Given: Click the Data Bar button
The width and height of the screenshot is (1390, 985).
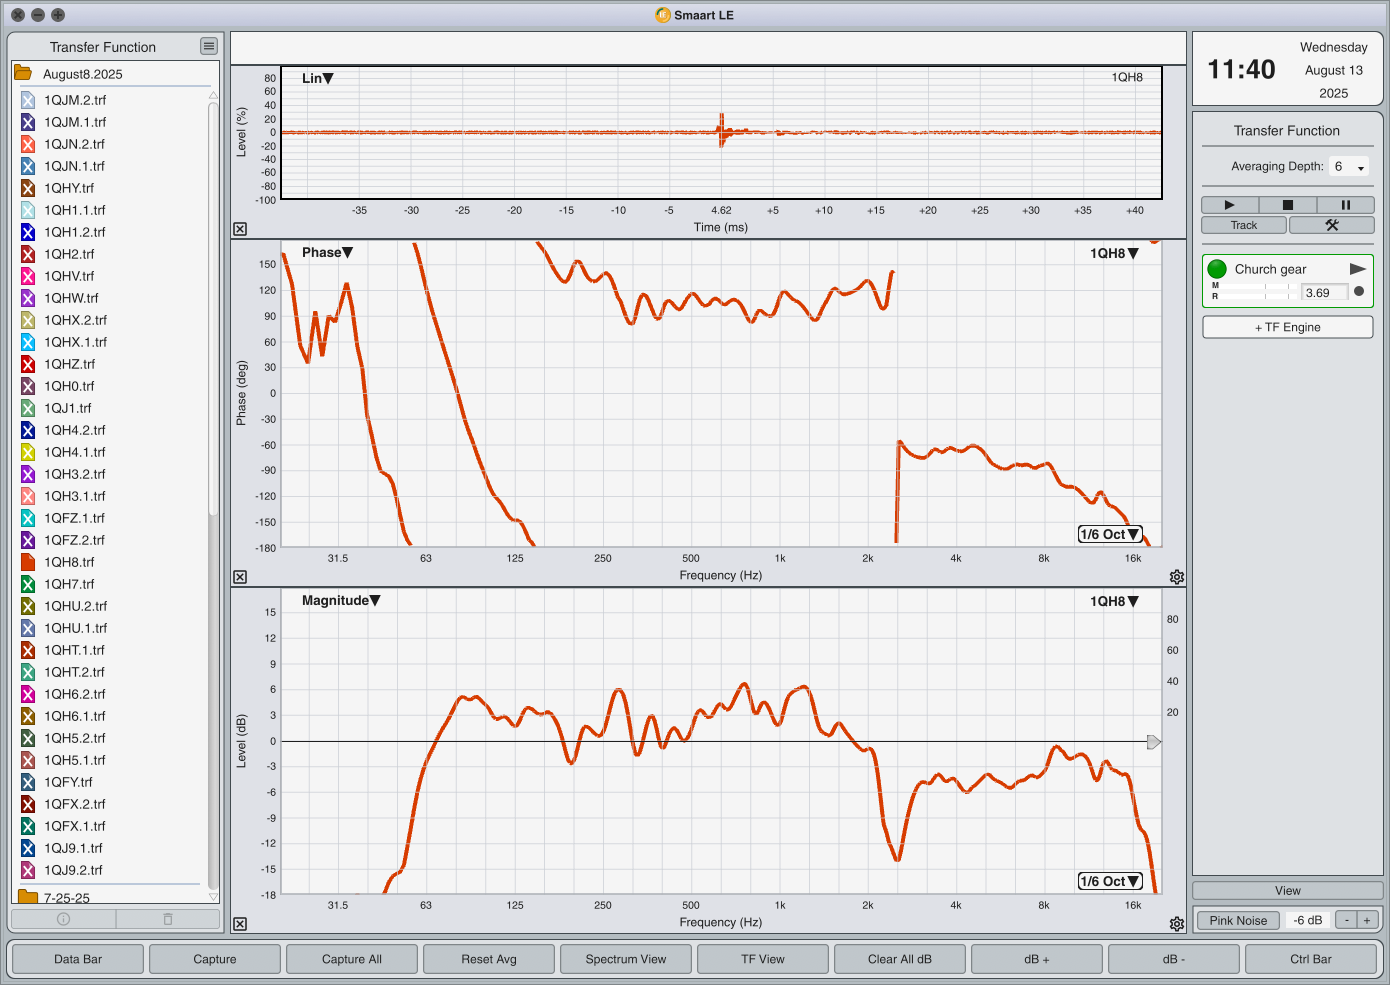Looking at the screenshot, I should pos(78,959).
